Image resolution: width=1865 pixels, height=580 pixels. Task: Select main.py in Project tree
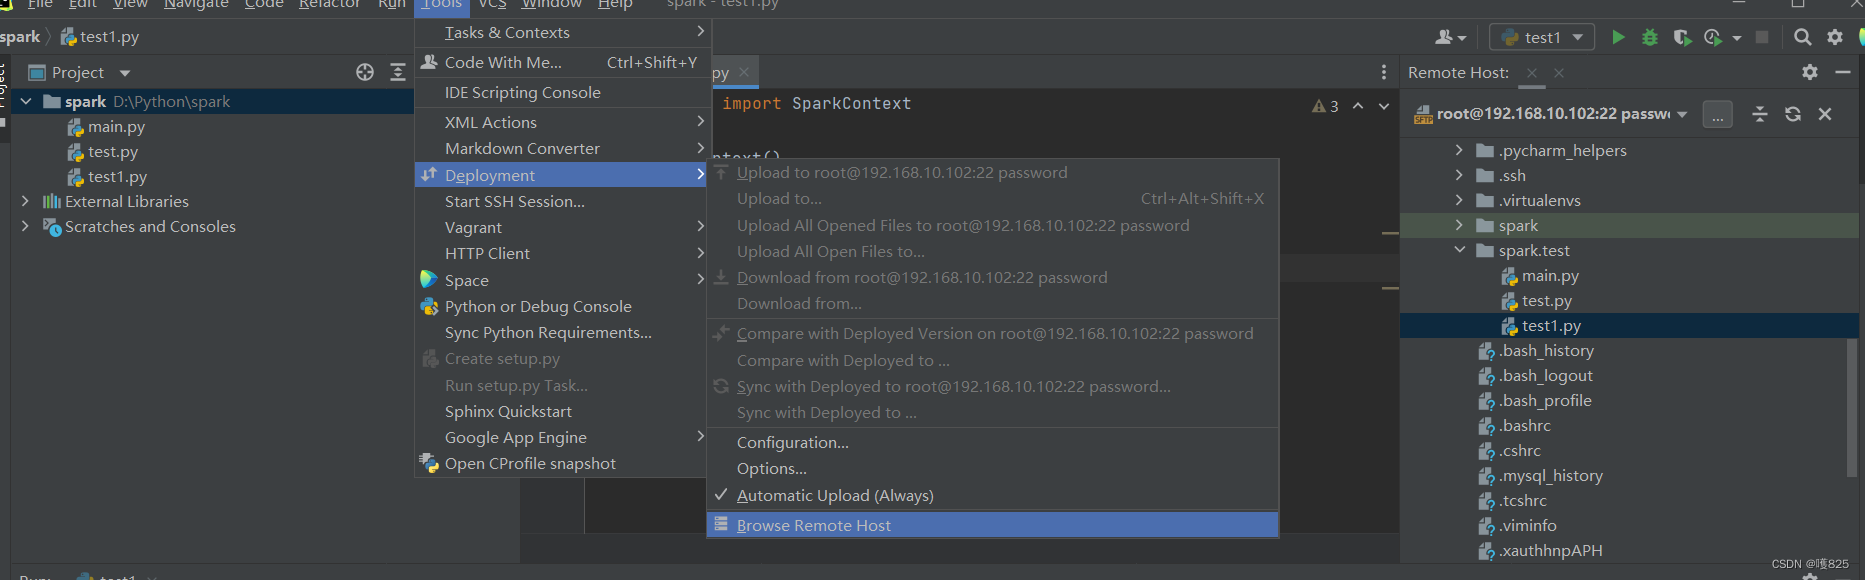pyautogui.click(x=116, y=127)
